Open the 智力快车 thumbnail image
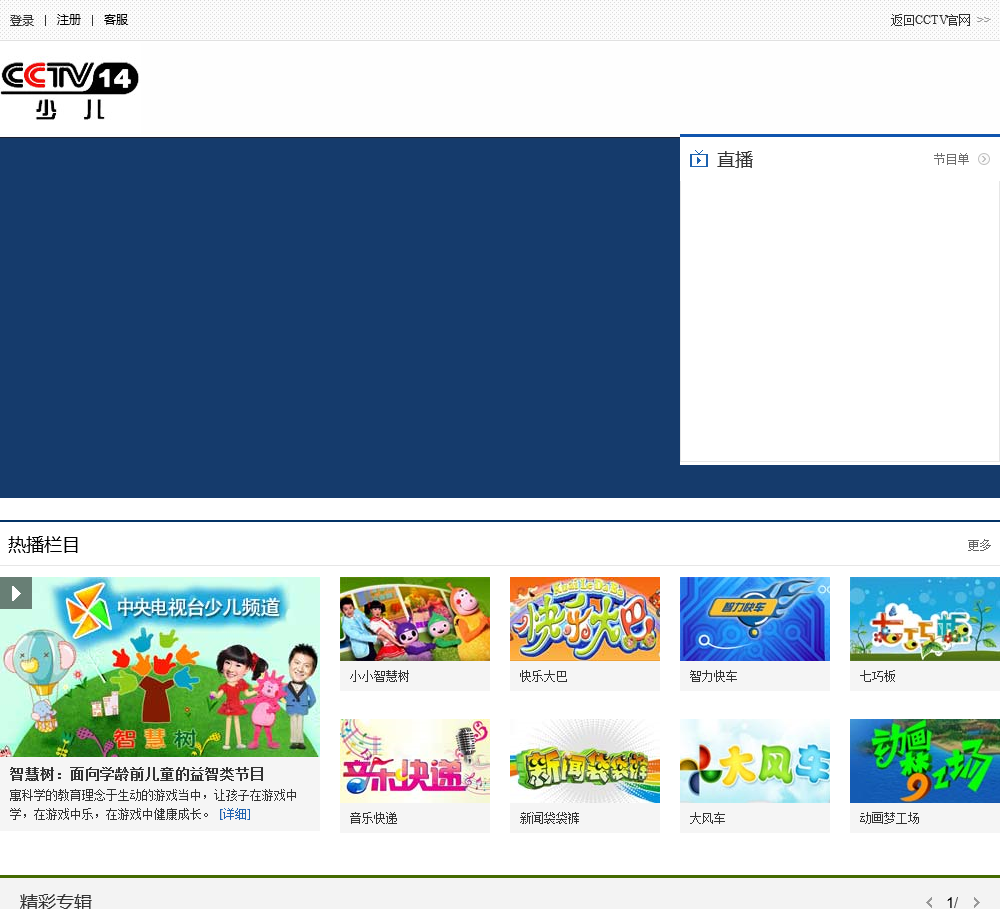Screen dimensions: 1000x909 click(x=754, y=619)
